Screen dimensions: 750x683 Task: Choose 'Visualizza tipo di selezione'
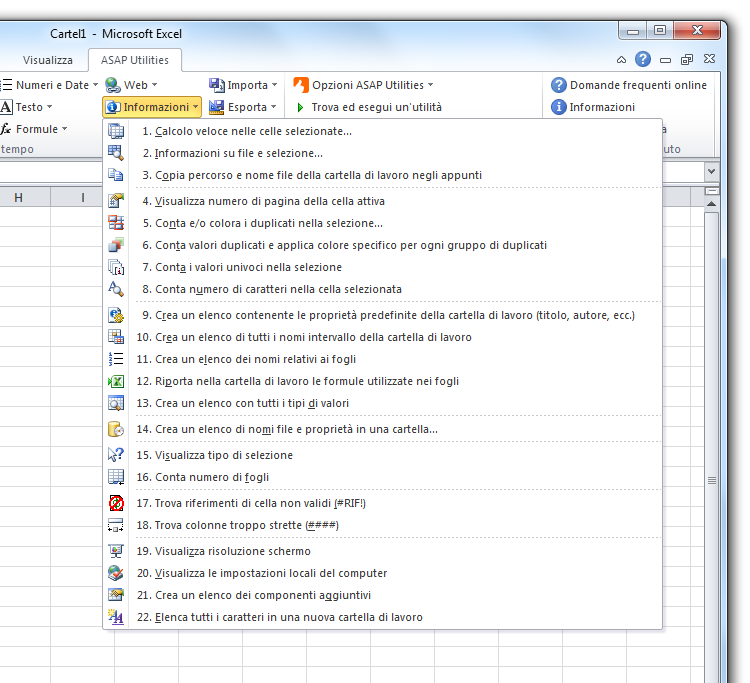pos(383,455)
